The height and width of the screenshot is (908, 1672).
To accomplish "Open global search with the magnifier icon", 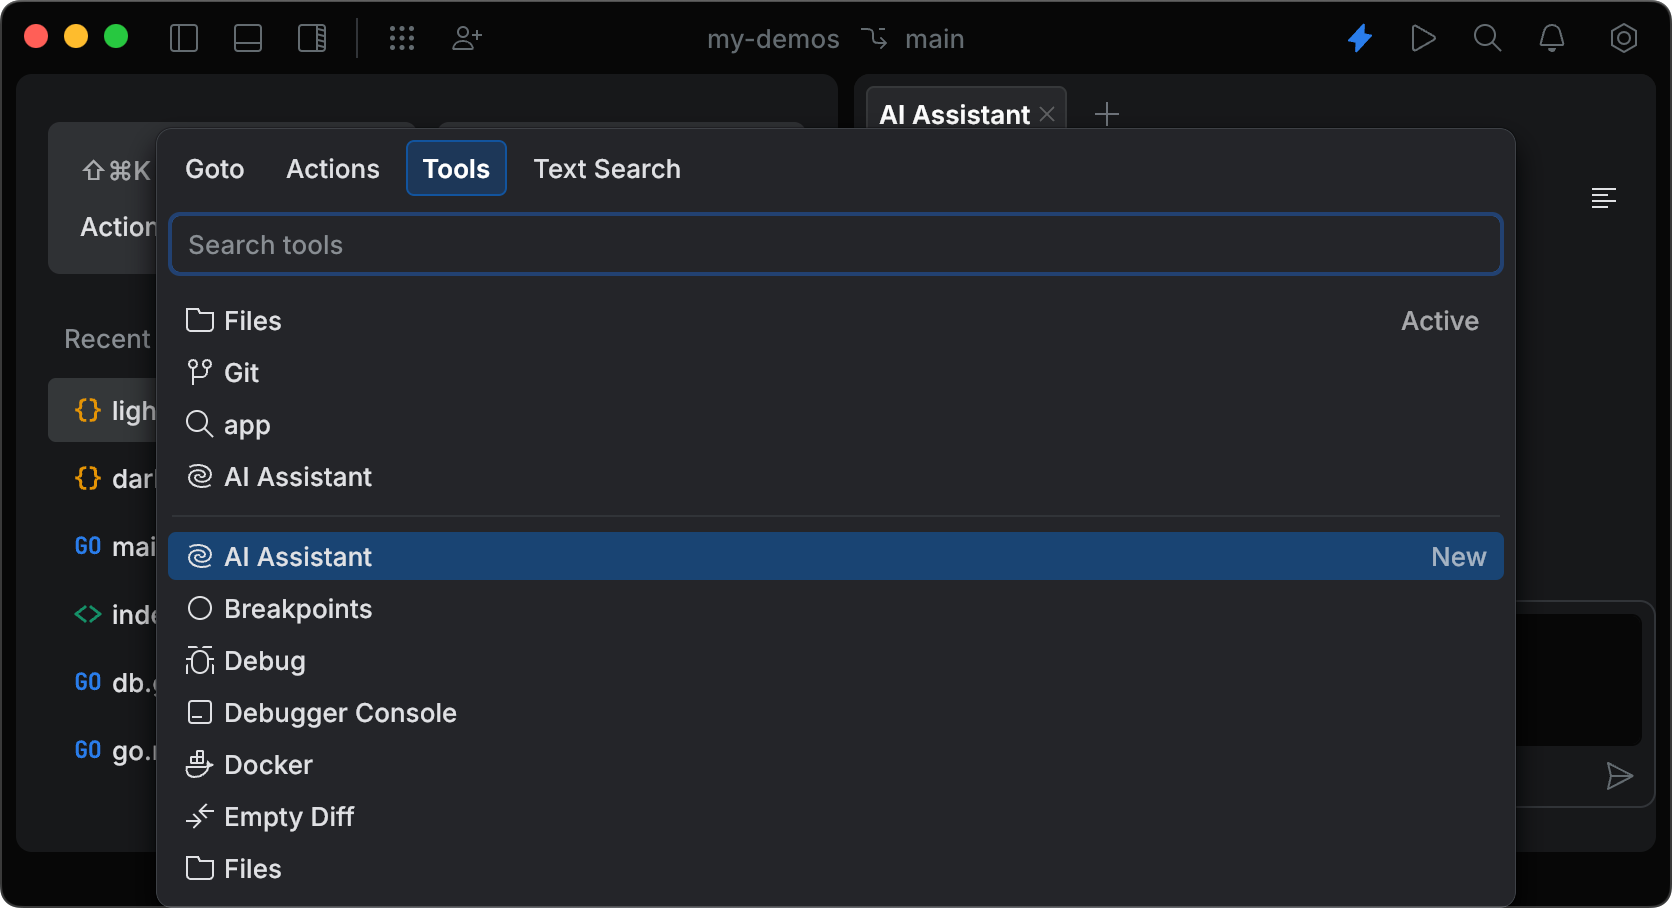I will (1487, 38).
